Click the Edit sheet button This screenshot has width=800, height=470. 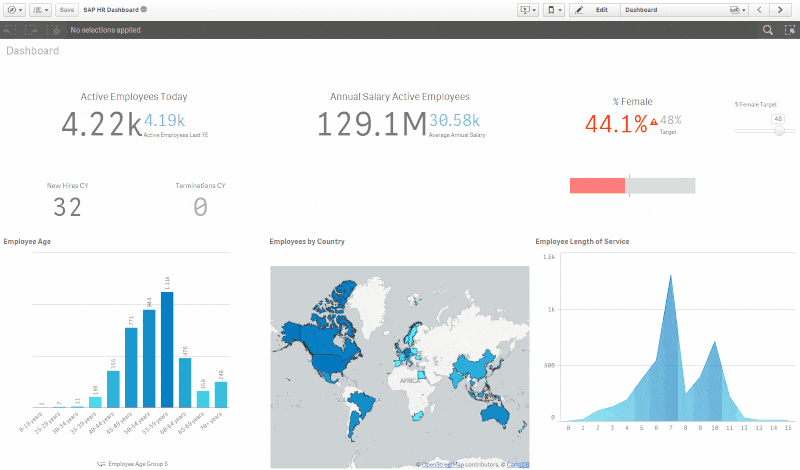pyautogui.click(x=593, y=9)
